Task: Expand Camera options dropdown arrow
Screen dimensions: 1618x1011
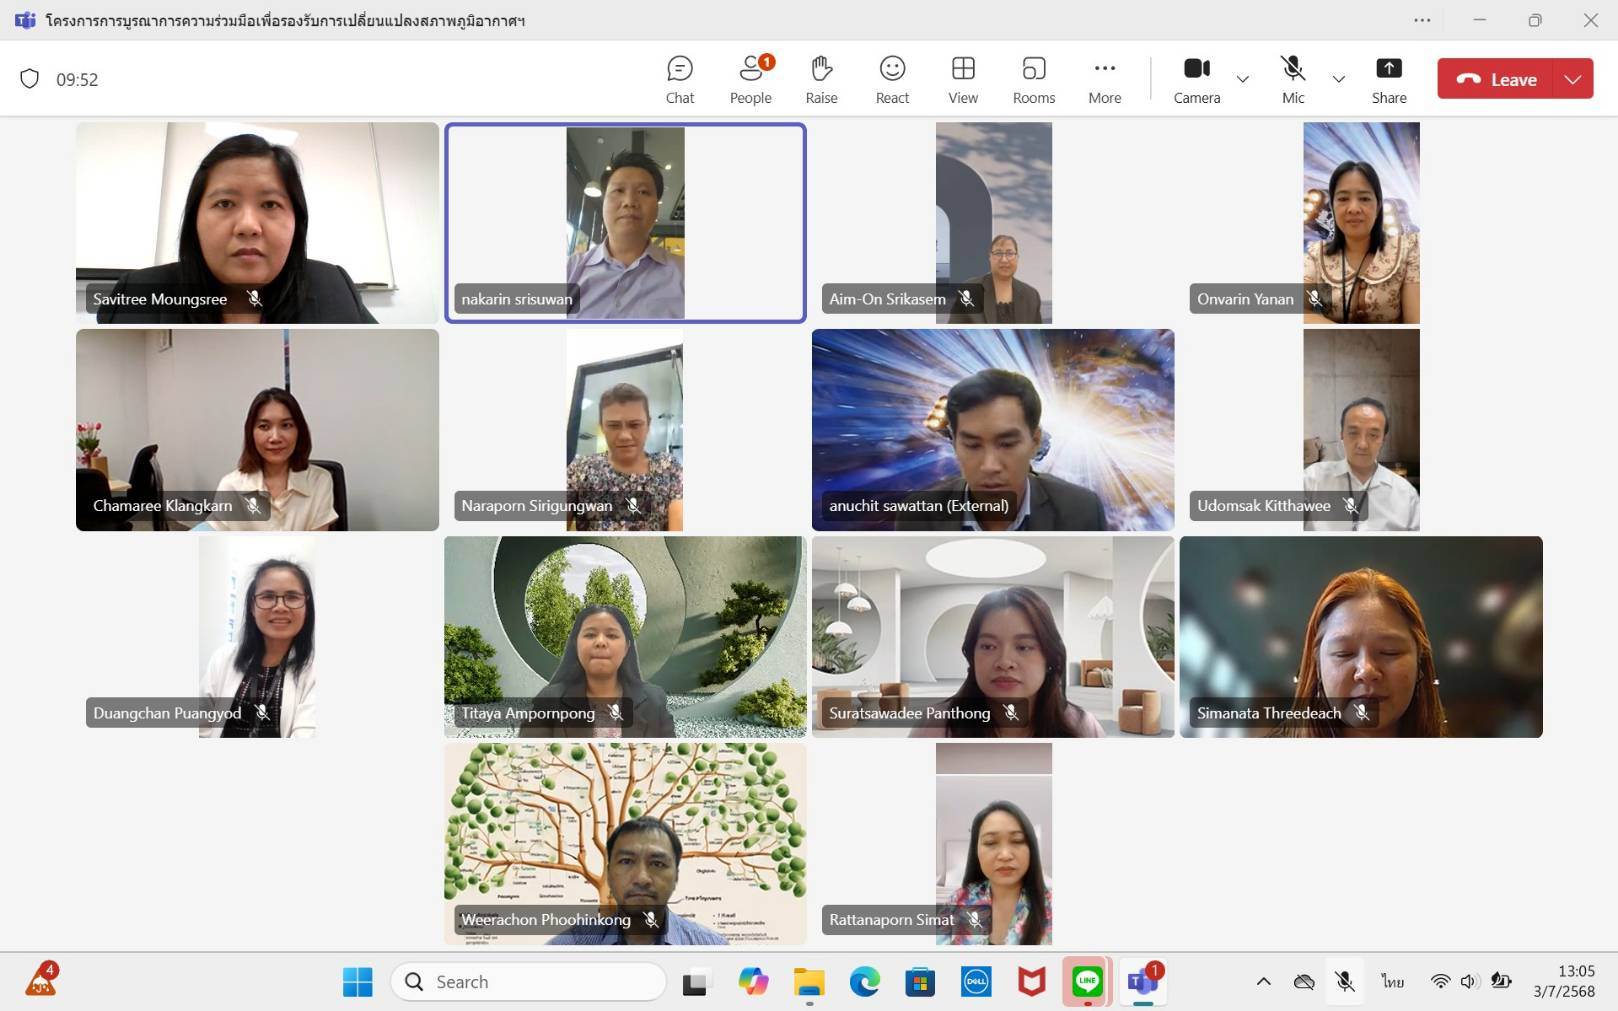Action: click(x=1243, y=79)
